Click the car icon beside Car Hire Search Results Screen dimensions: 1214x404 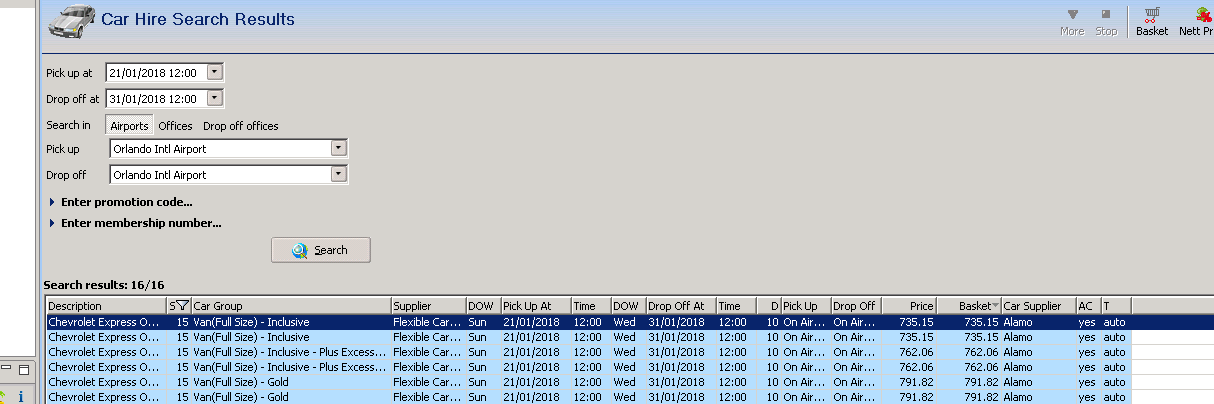click(71, 19)
